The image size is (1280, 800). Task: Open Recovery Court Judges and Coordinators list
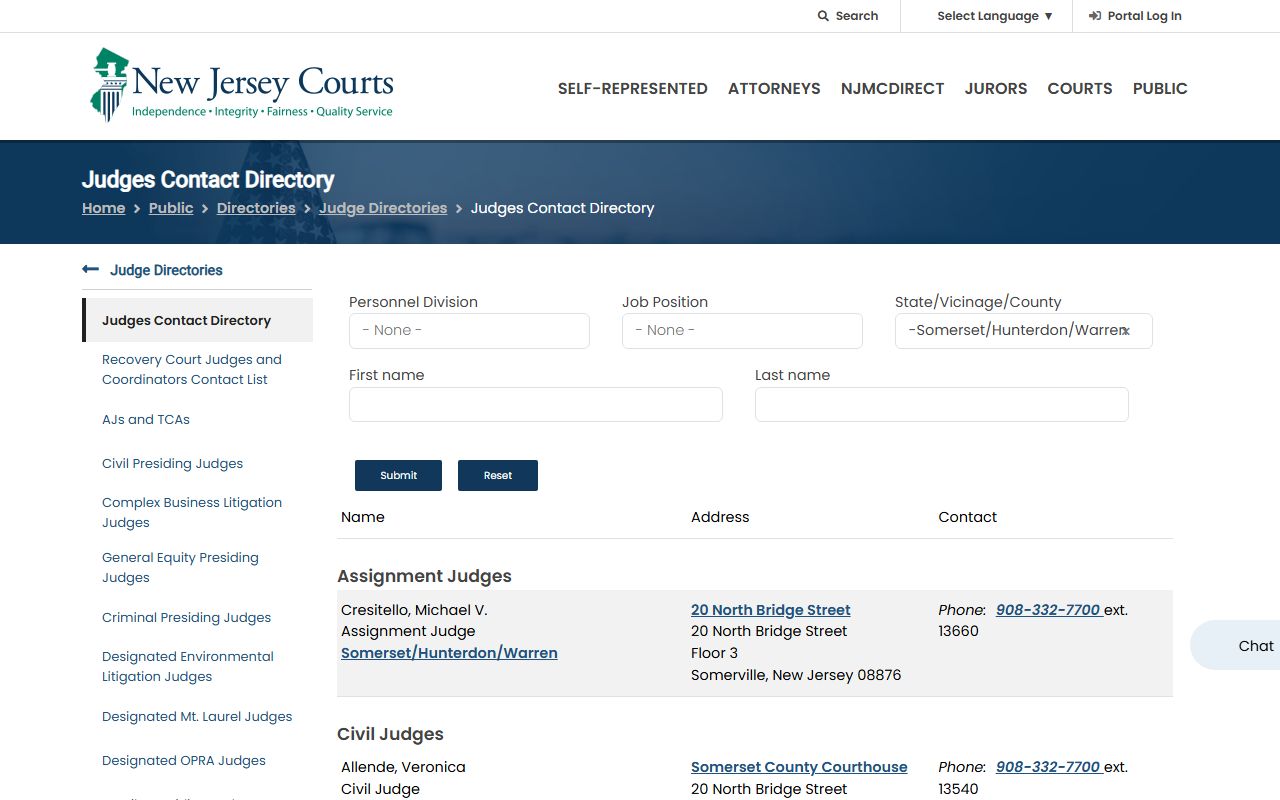point(192,369)
